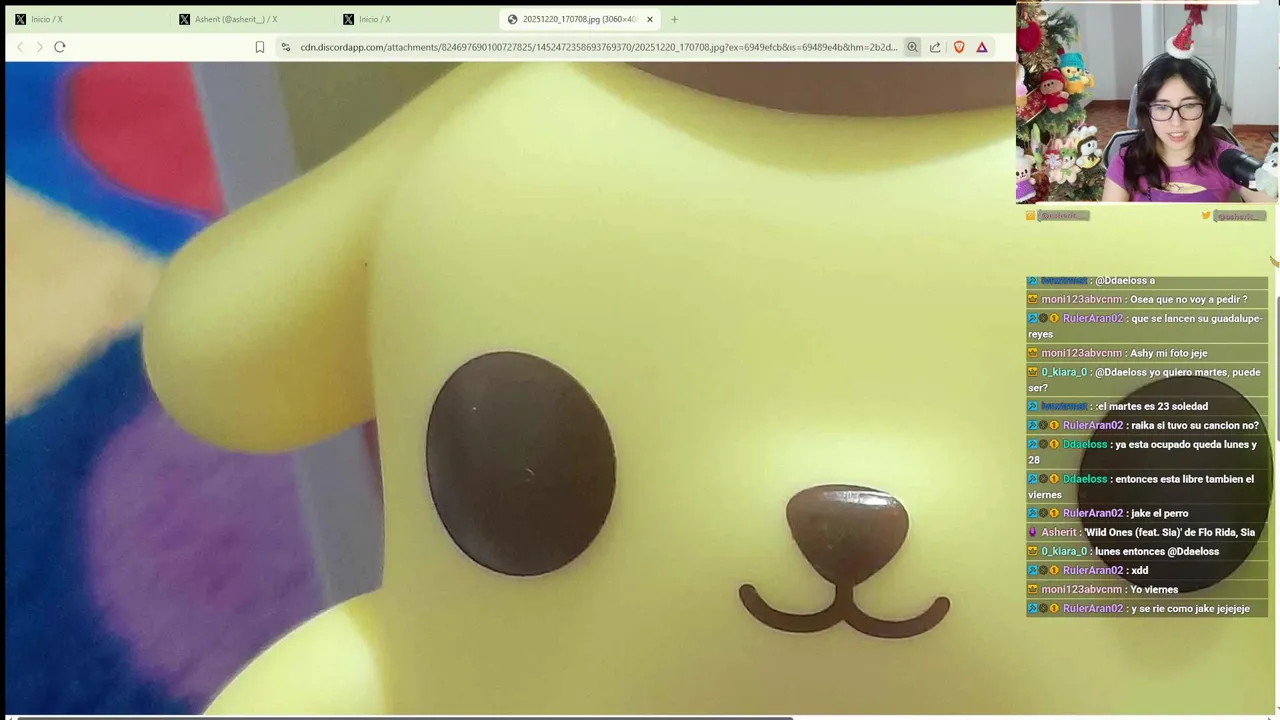
Task: Click the crown badge beside 'Yo viernes' message
Action: tap(1033, 589)
